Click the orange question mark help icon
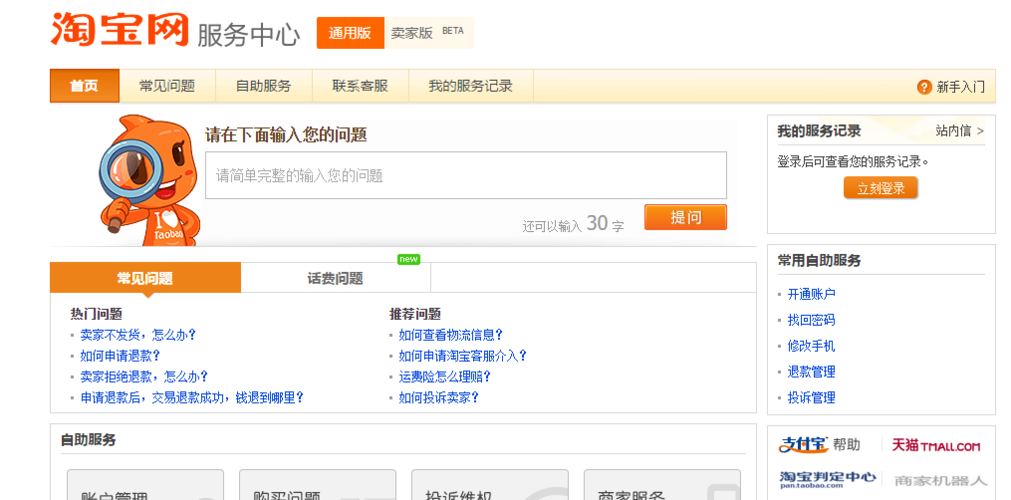 pyautogui.click(x=924, y=87)
